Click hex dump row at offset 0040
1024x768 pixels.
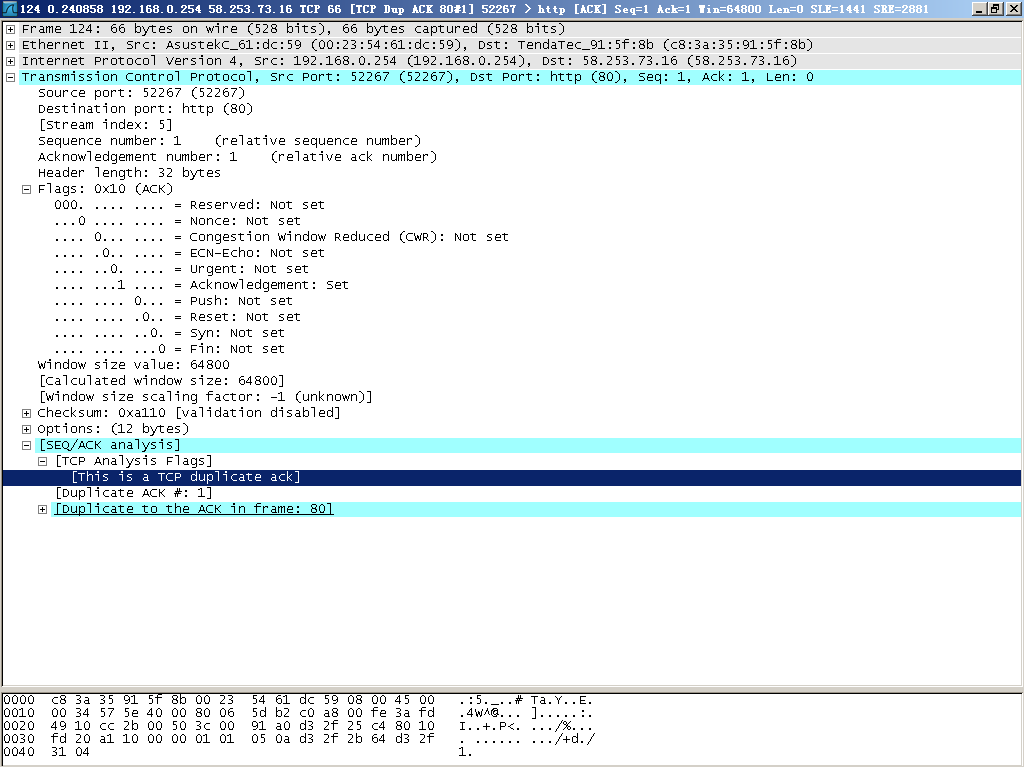click(x=238, y=752)
